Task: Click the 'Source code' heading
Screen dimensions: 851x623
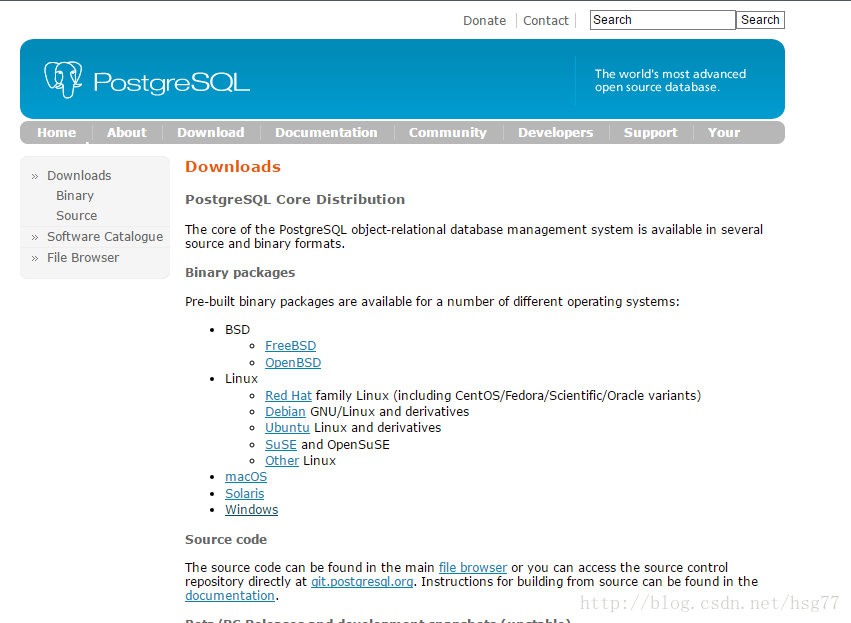Action: [x=226, y=539]
